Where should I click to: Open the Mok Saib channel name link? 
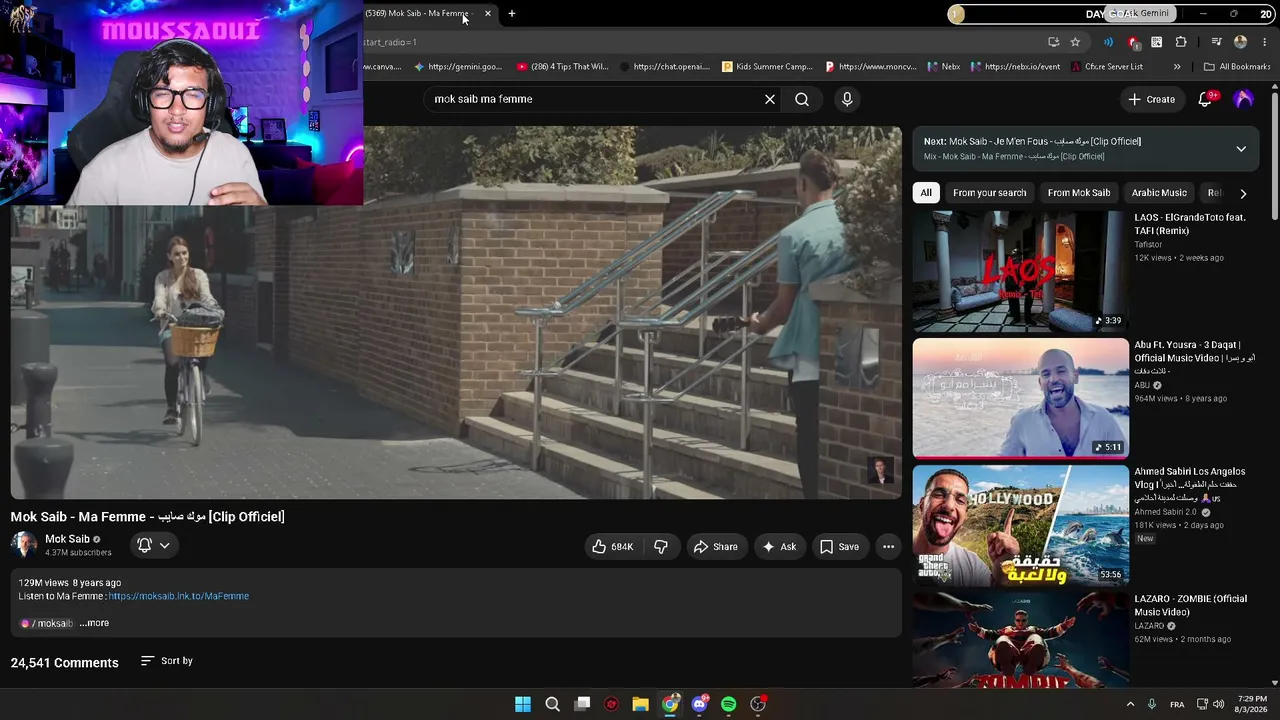coord(67,539)
